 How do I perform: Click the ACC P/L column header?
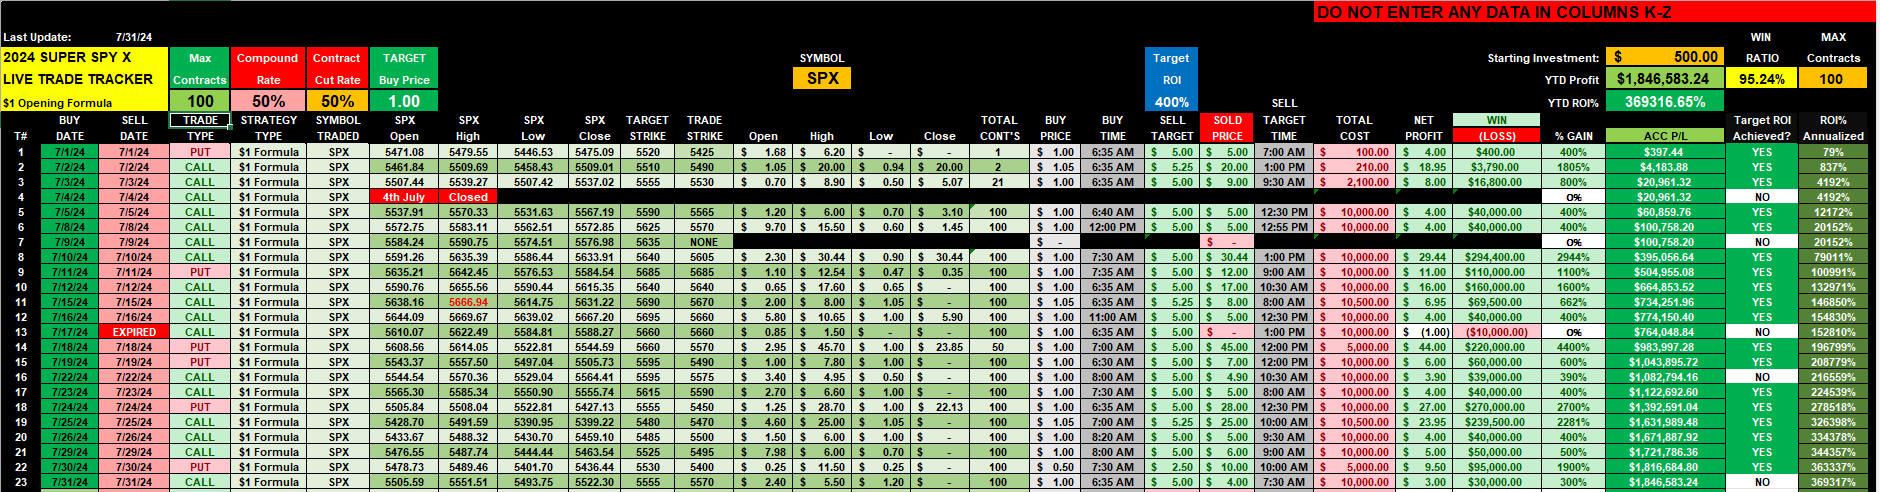1665,136
